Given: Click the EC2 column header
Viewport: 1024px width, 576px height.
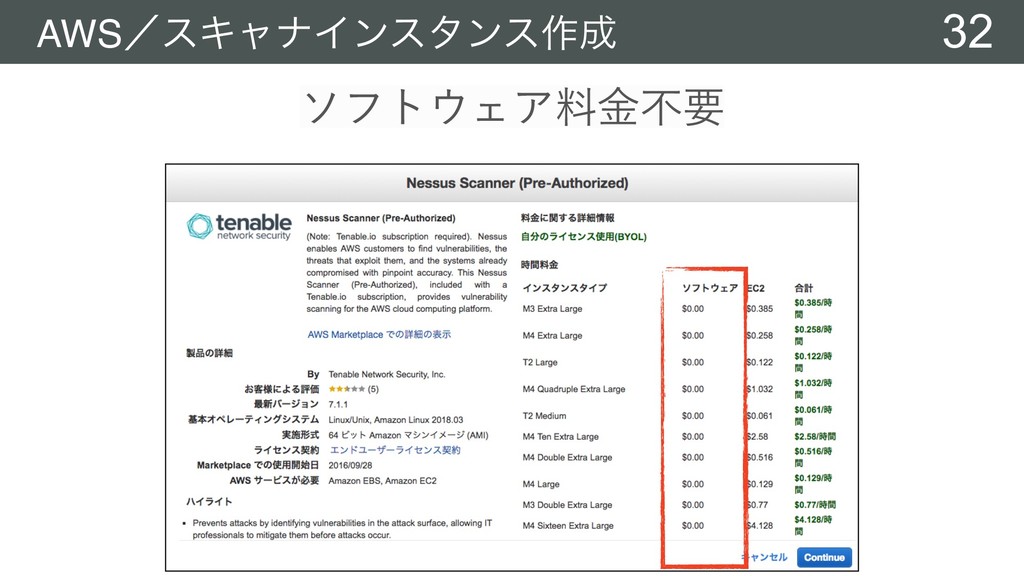Looking at the screenshot, I should pos(756,288).
